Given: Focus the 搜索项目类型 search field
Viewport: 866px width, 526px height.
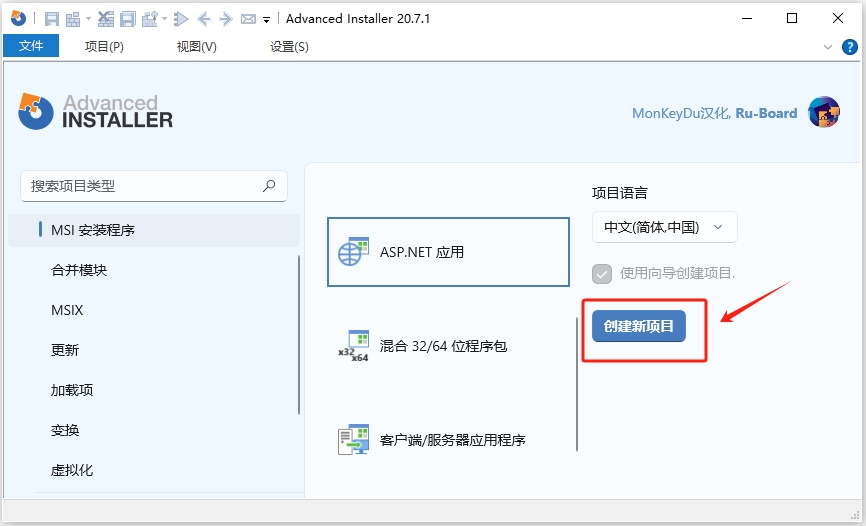Looking at the screenshot, I should (154, 186).
